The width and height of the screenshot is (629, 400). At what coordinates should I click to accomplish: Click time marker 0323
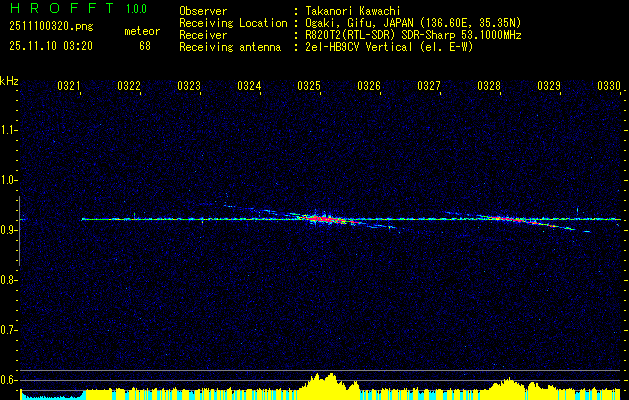[189, 85]
